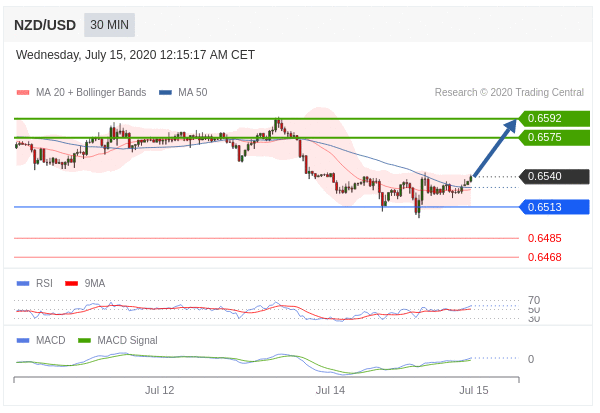Click the MA 50 blue legend swatch
Image resolution: width=600 pixels, height=413 pixels.
point(165,93)
